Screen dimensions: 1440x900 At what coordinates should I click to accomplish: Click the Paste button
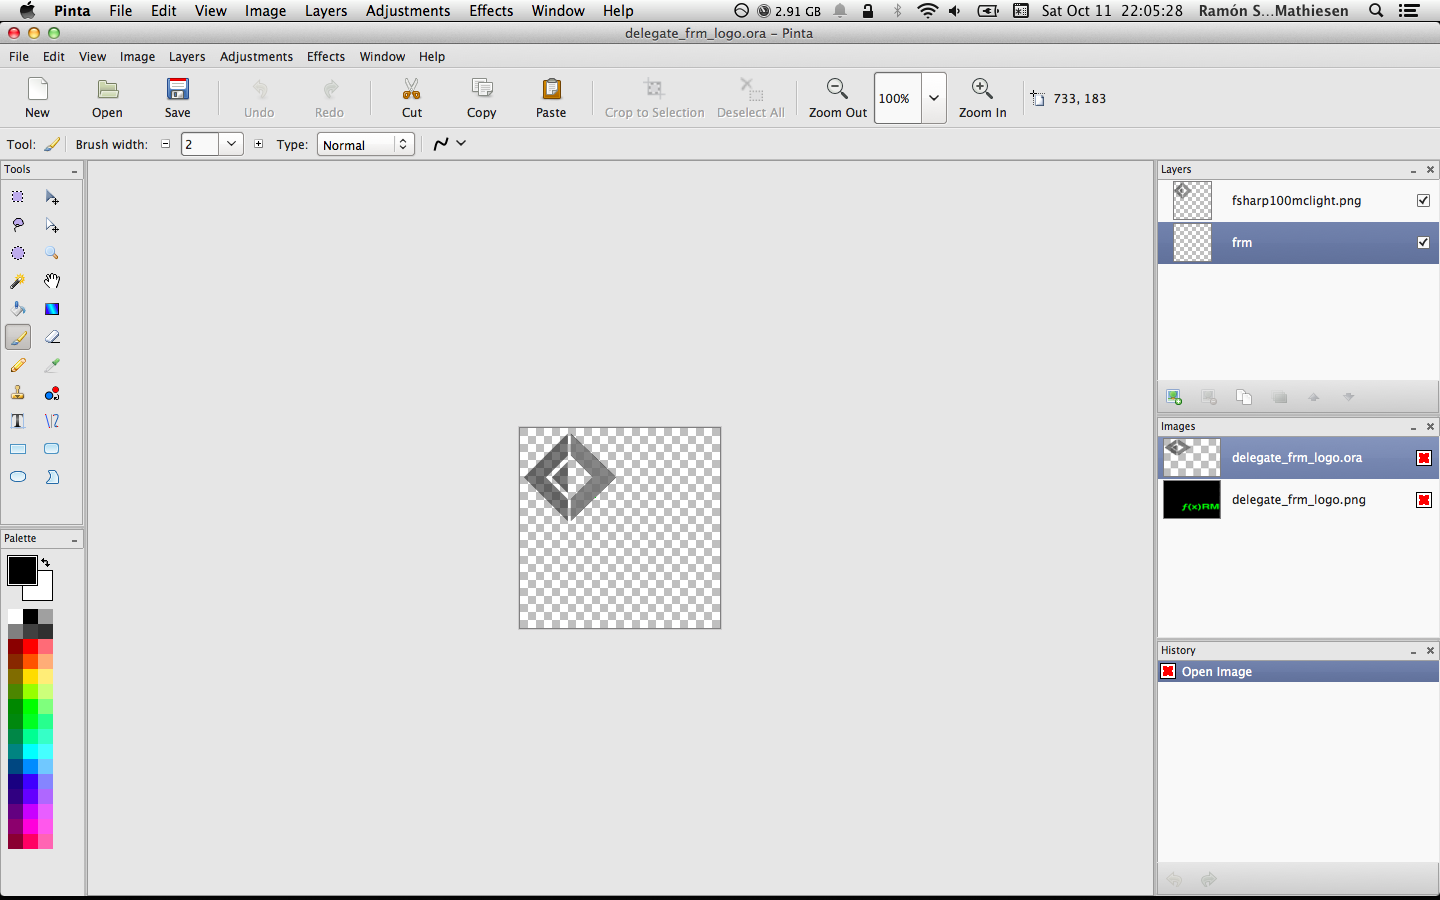tap(551, 98)
